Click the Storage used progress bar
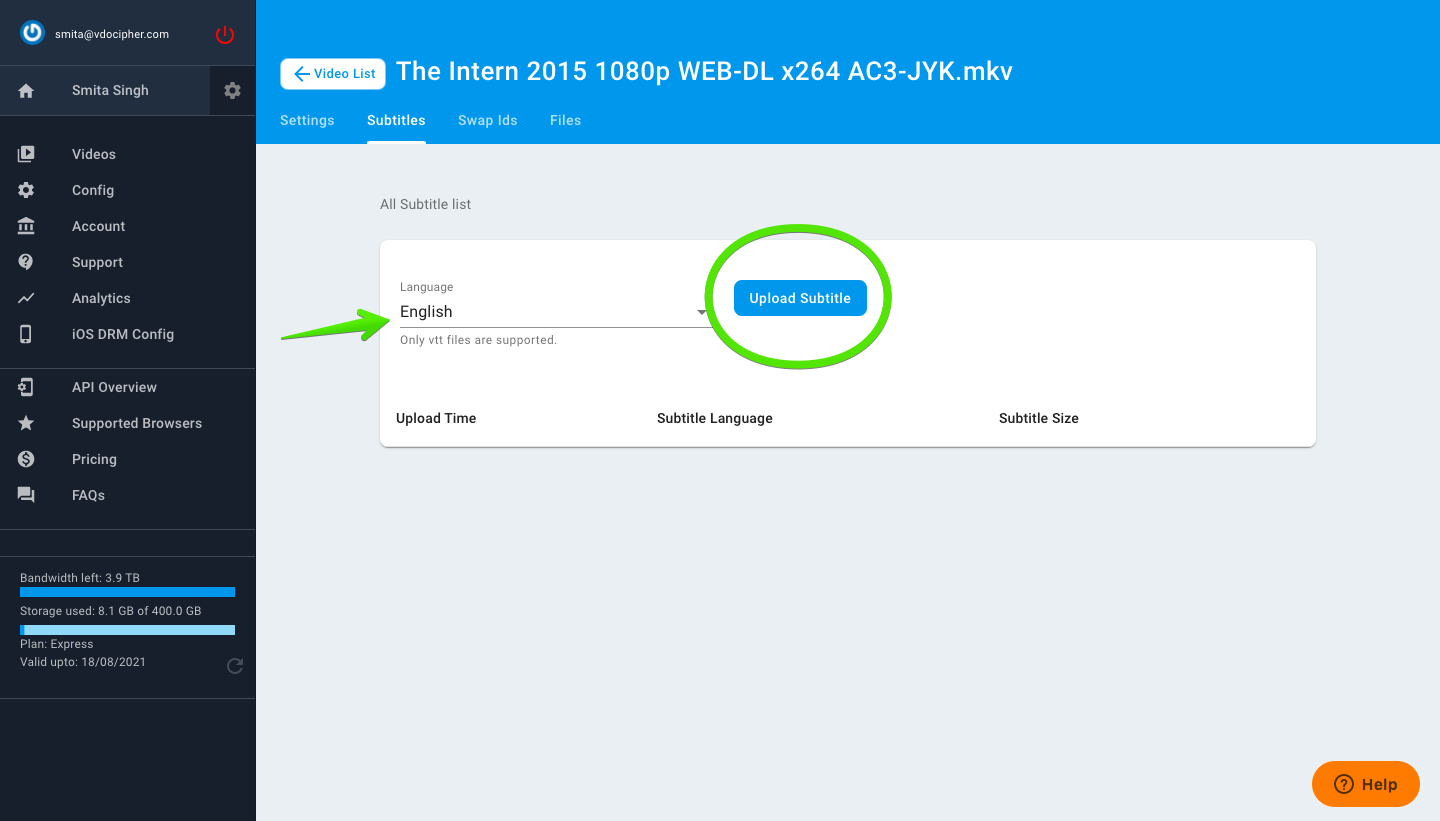 click(x=127, y=630)
